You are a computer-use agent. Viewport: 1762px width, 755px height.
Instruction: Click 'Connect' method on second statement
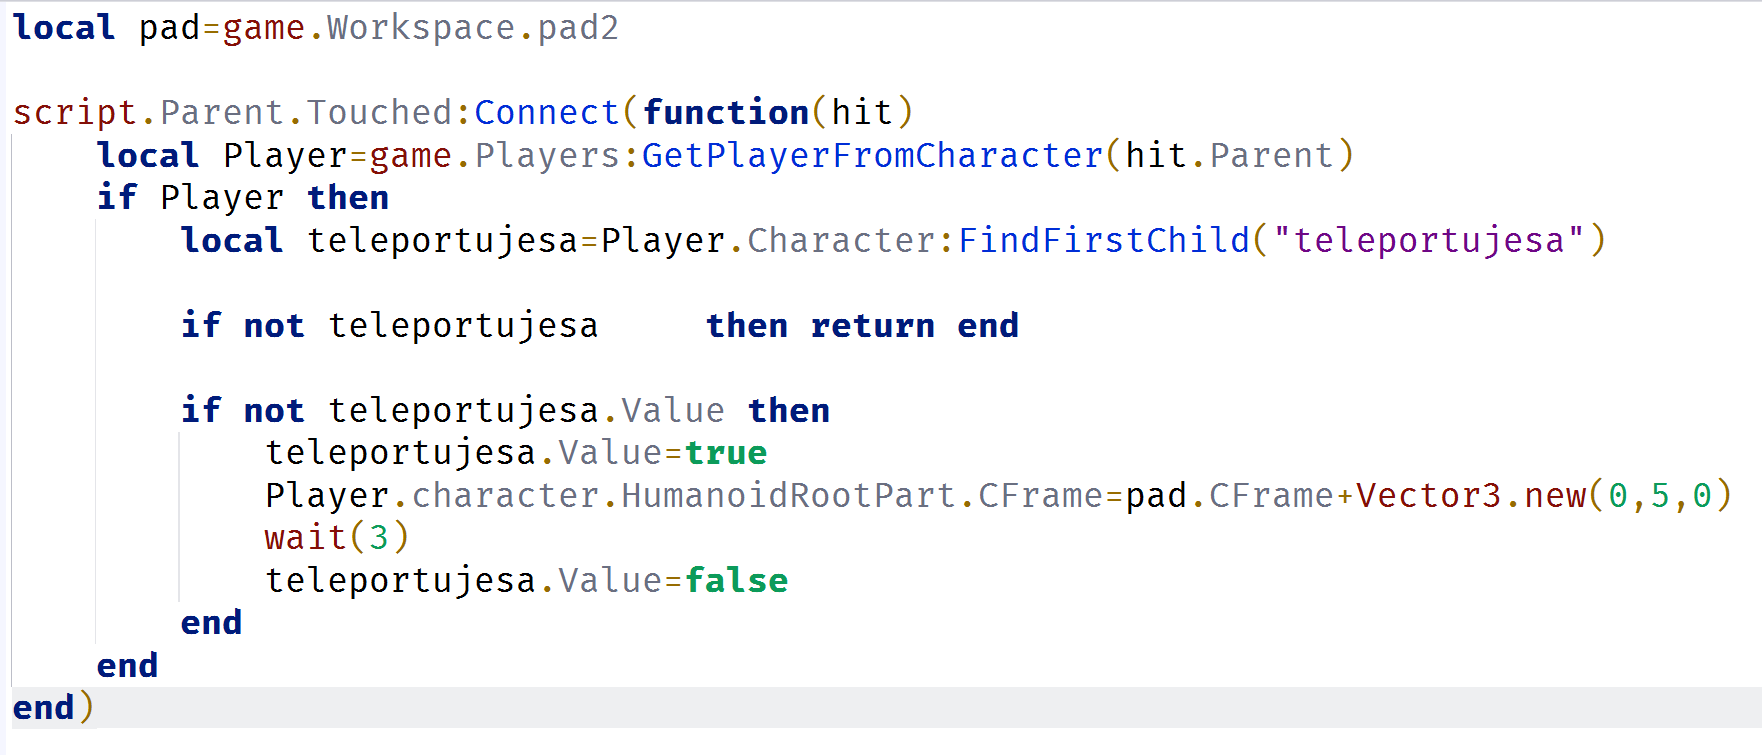(x=547, y=112)
